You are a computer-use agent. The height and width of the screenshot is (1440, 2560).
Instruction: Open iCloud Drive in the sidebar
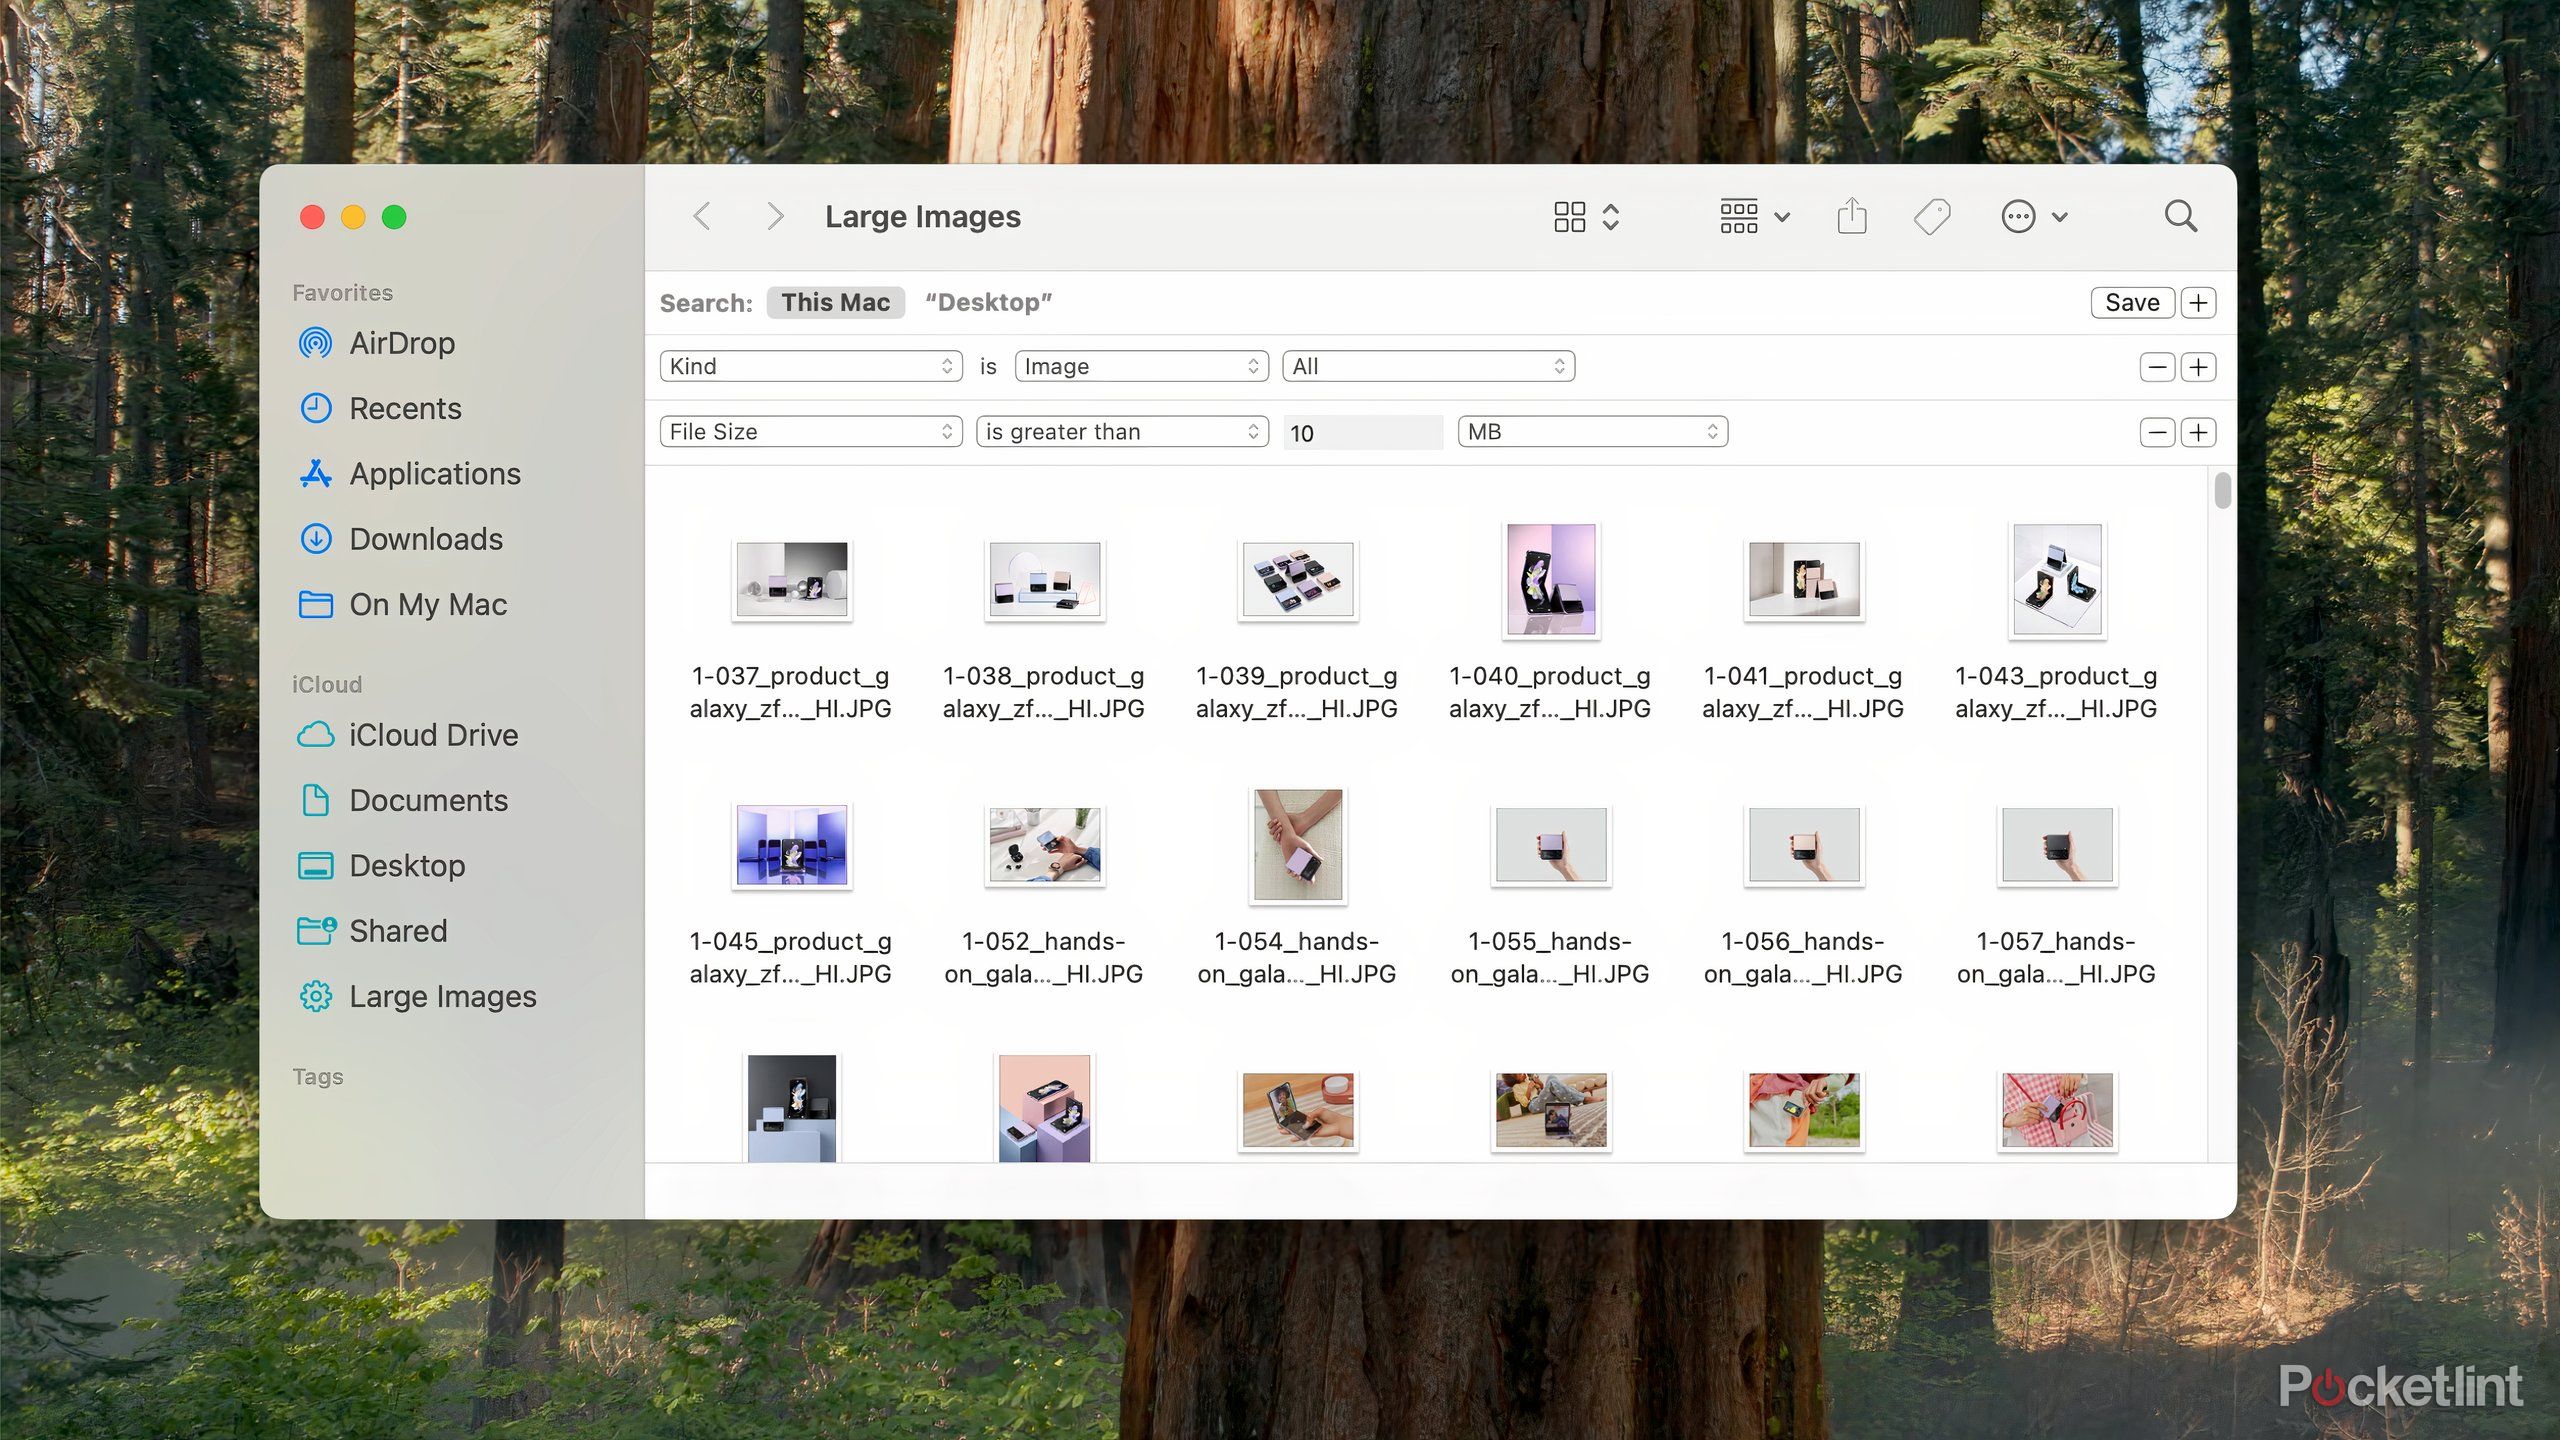(432, 735)
